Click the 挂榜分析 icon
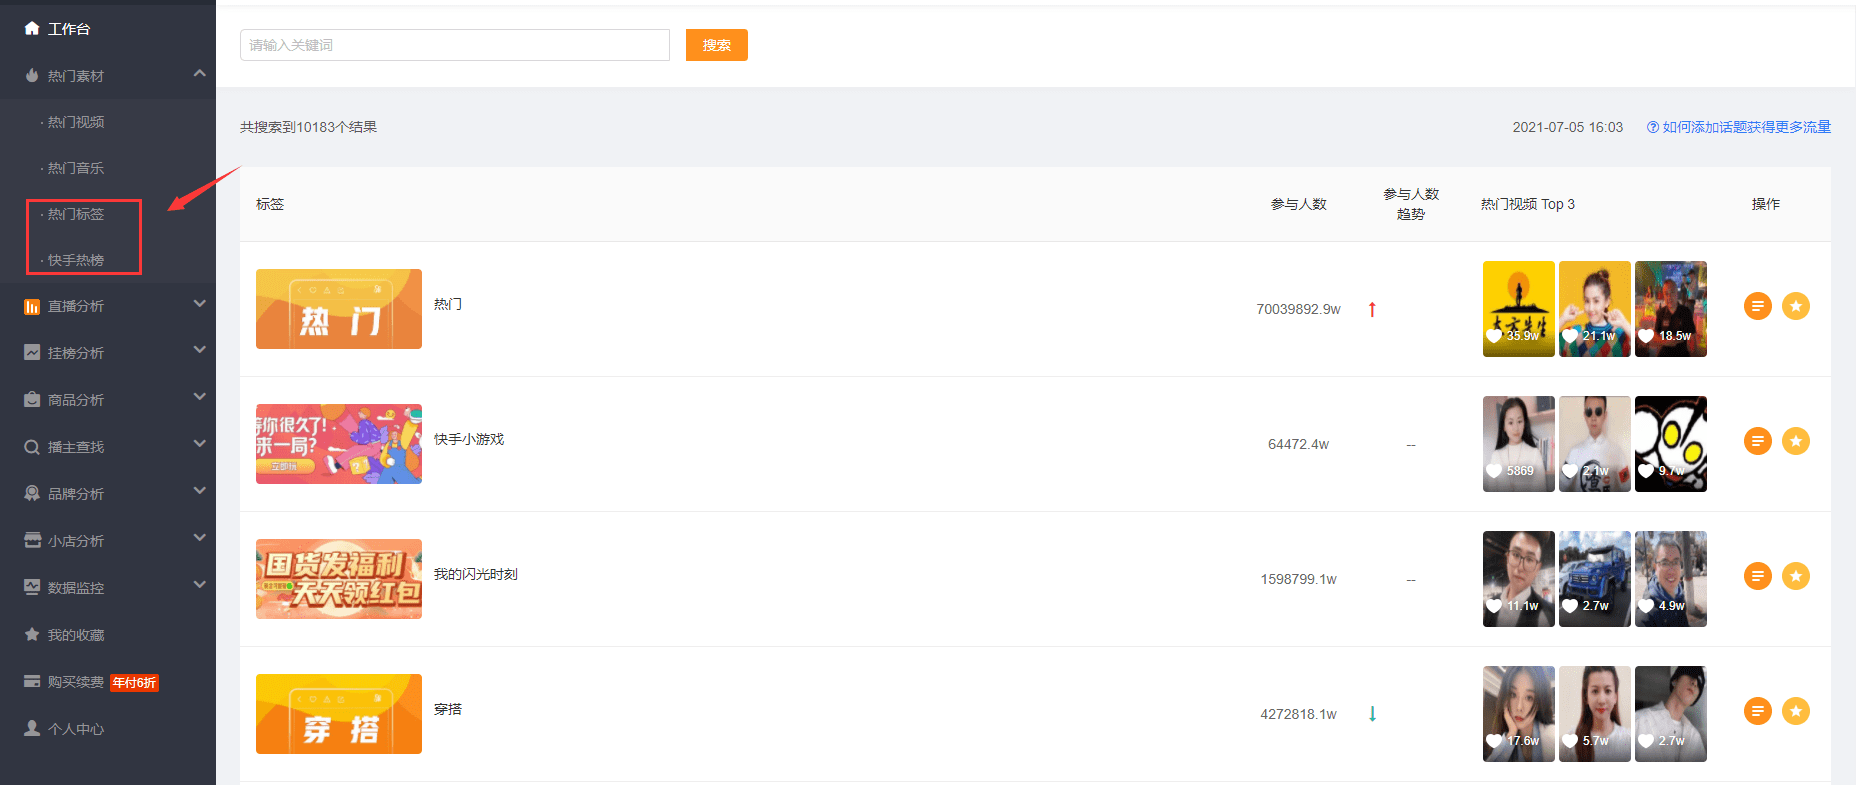This screenshot has width=1856, height=785. point(32,353)
